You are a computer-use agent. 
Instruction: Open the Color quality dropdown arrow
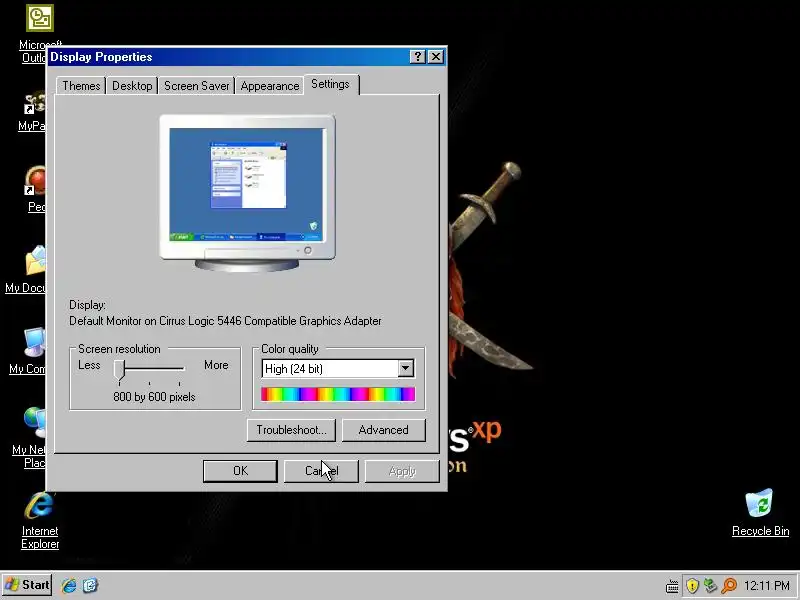pos(406,368)
